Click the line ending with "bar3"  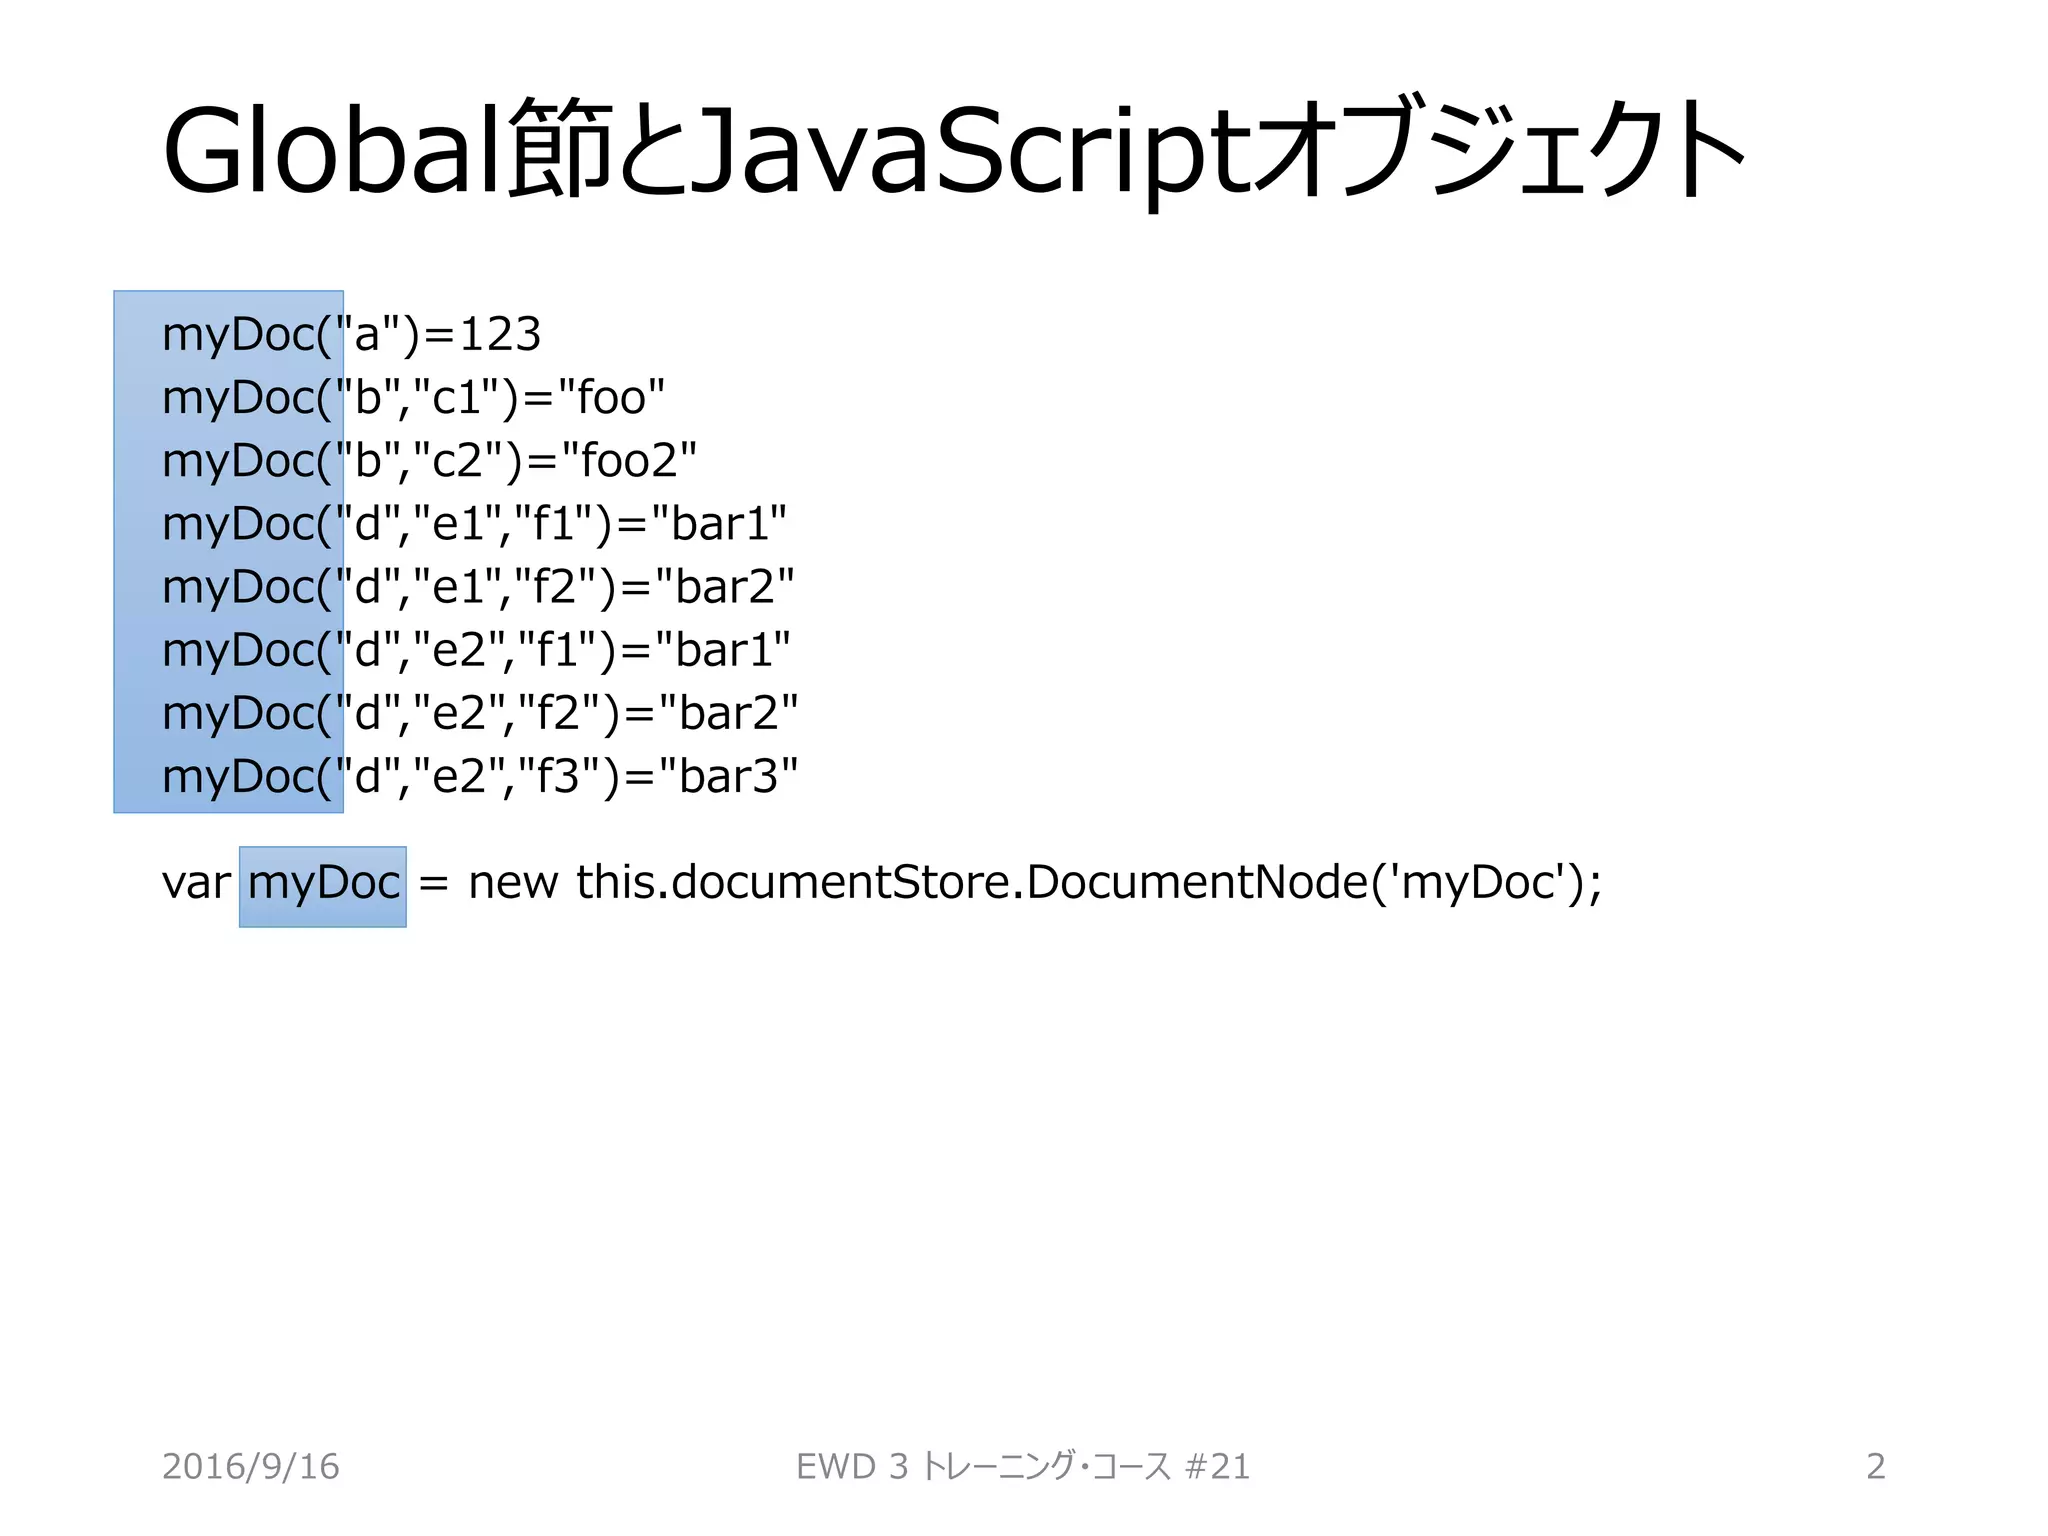pos(480,777)
